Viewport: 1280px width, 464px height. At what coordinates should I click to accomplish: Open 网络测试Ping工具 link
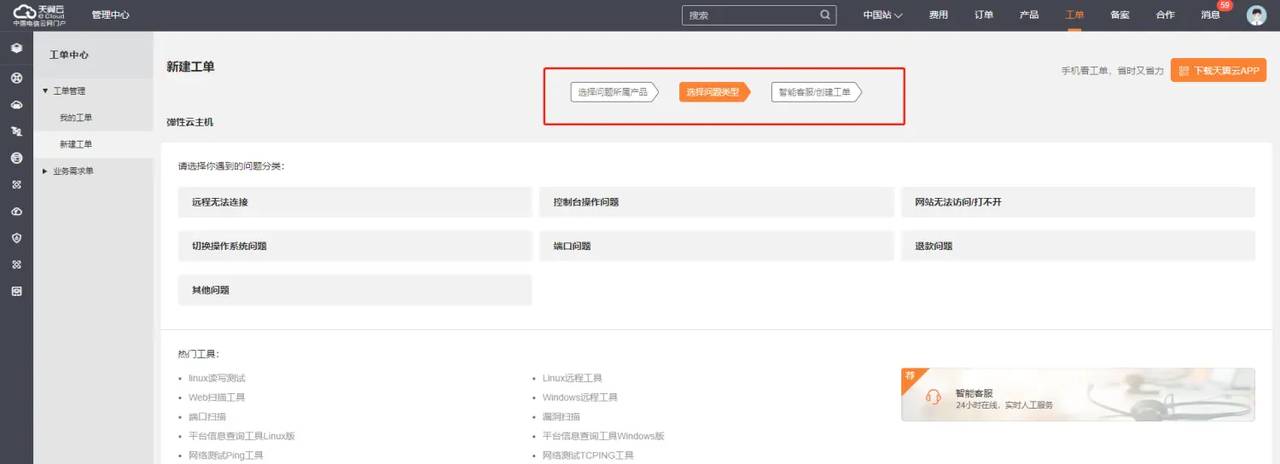pyautogui.click(x=226, y=455)
